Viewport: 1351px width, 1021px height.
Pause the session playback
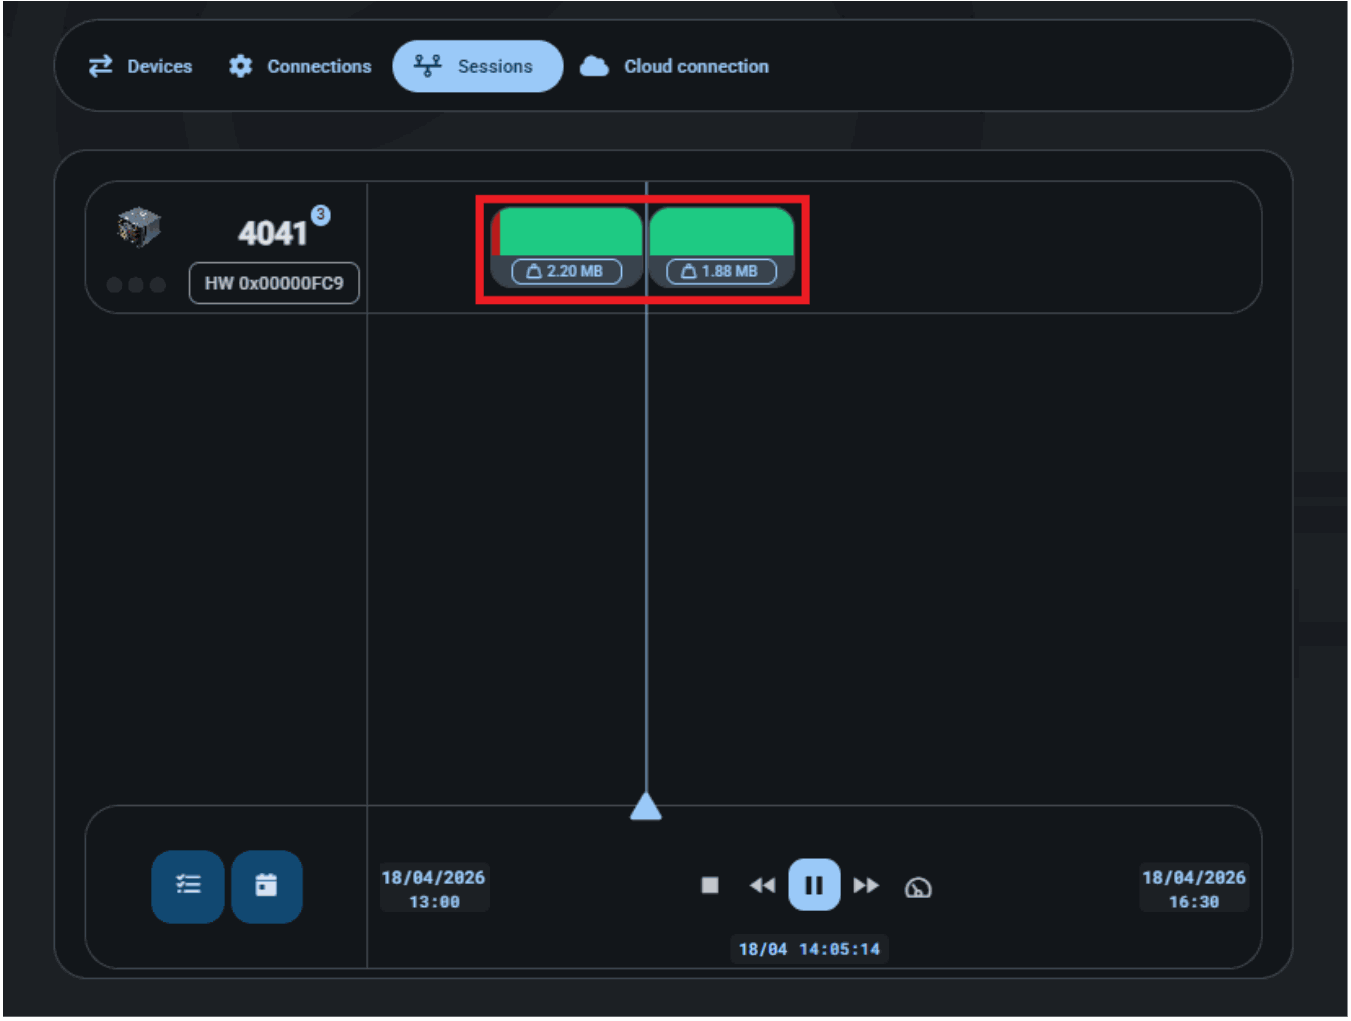[x=814, y=886]
